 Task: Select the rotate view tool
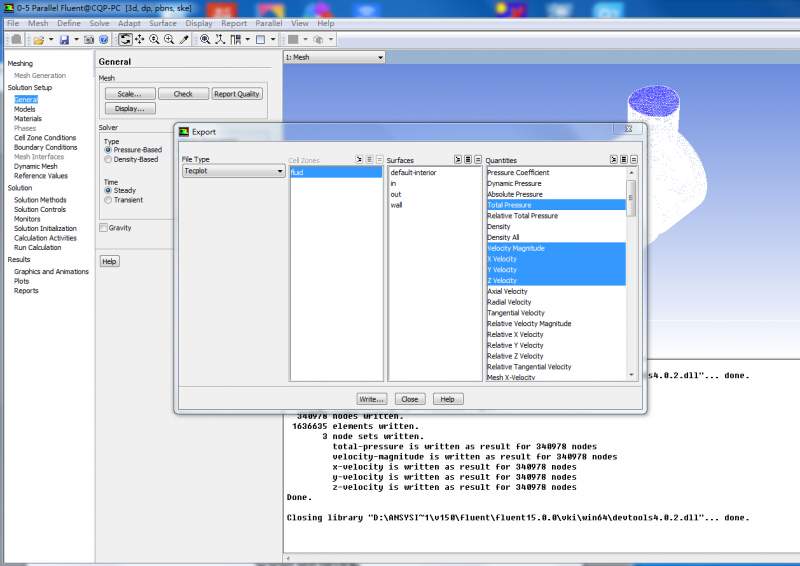click(x=125, y=39)
